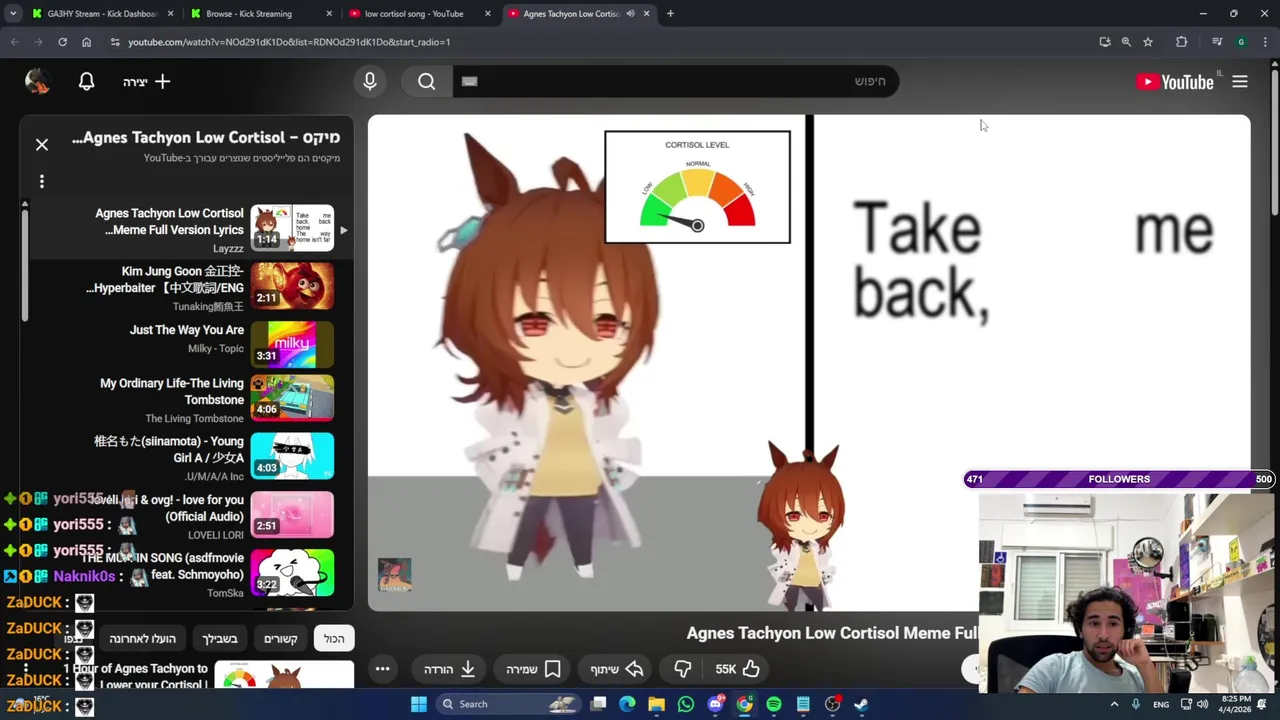Close the Agnes Tachyon mix playlist panel
This screenshot has height=720, width=1280.
(x=42, y=145)
